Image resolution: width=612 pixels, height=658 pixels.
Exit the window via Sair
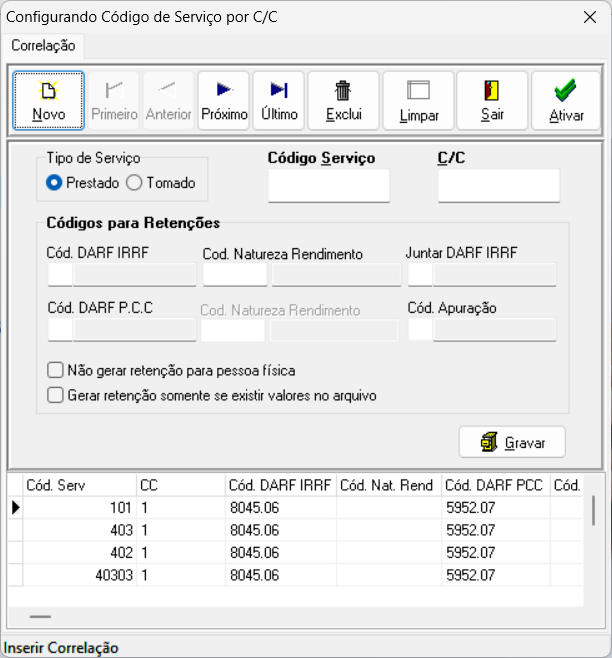point(492,100)
